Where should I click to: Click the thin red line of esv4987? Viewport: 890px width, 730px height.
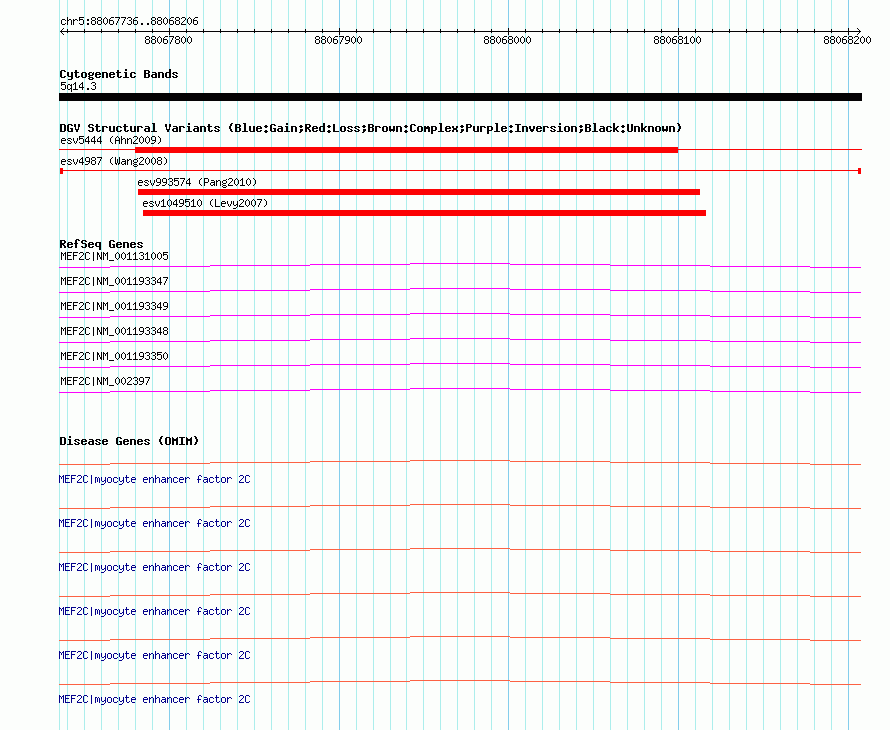[460, 171]
